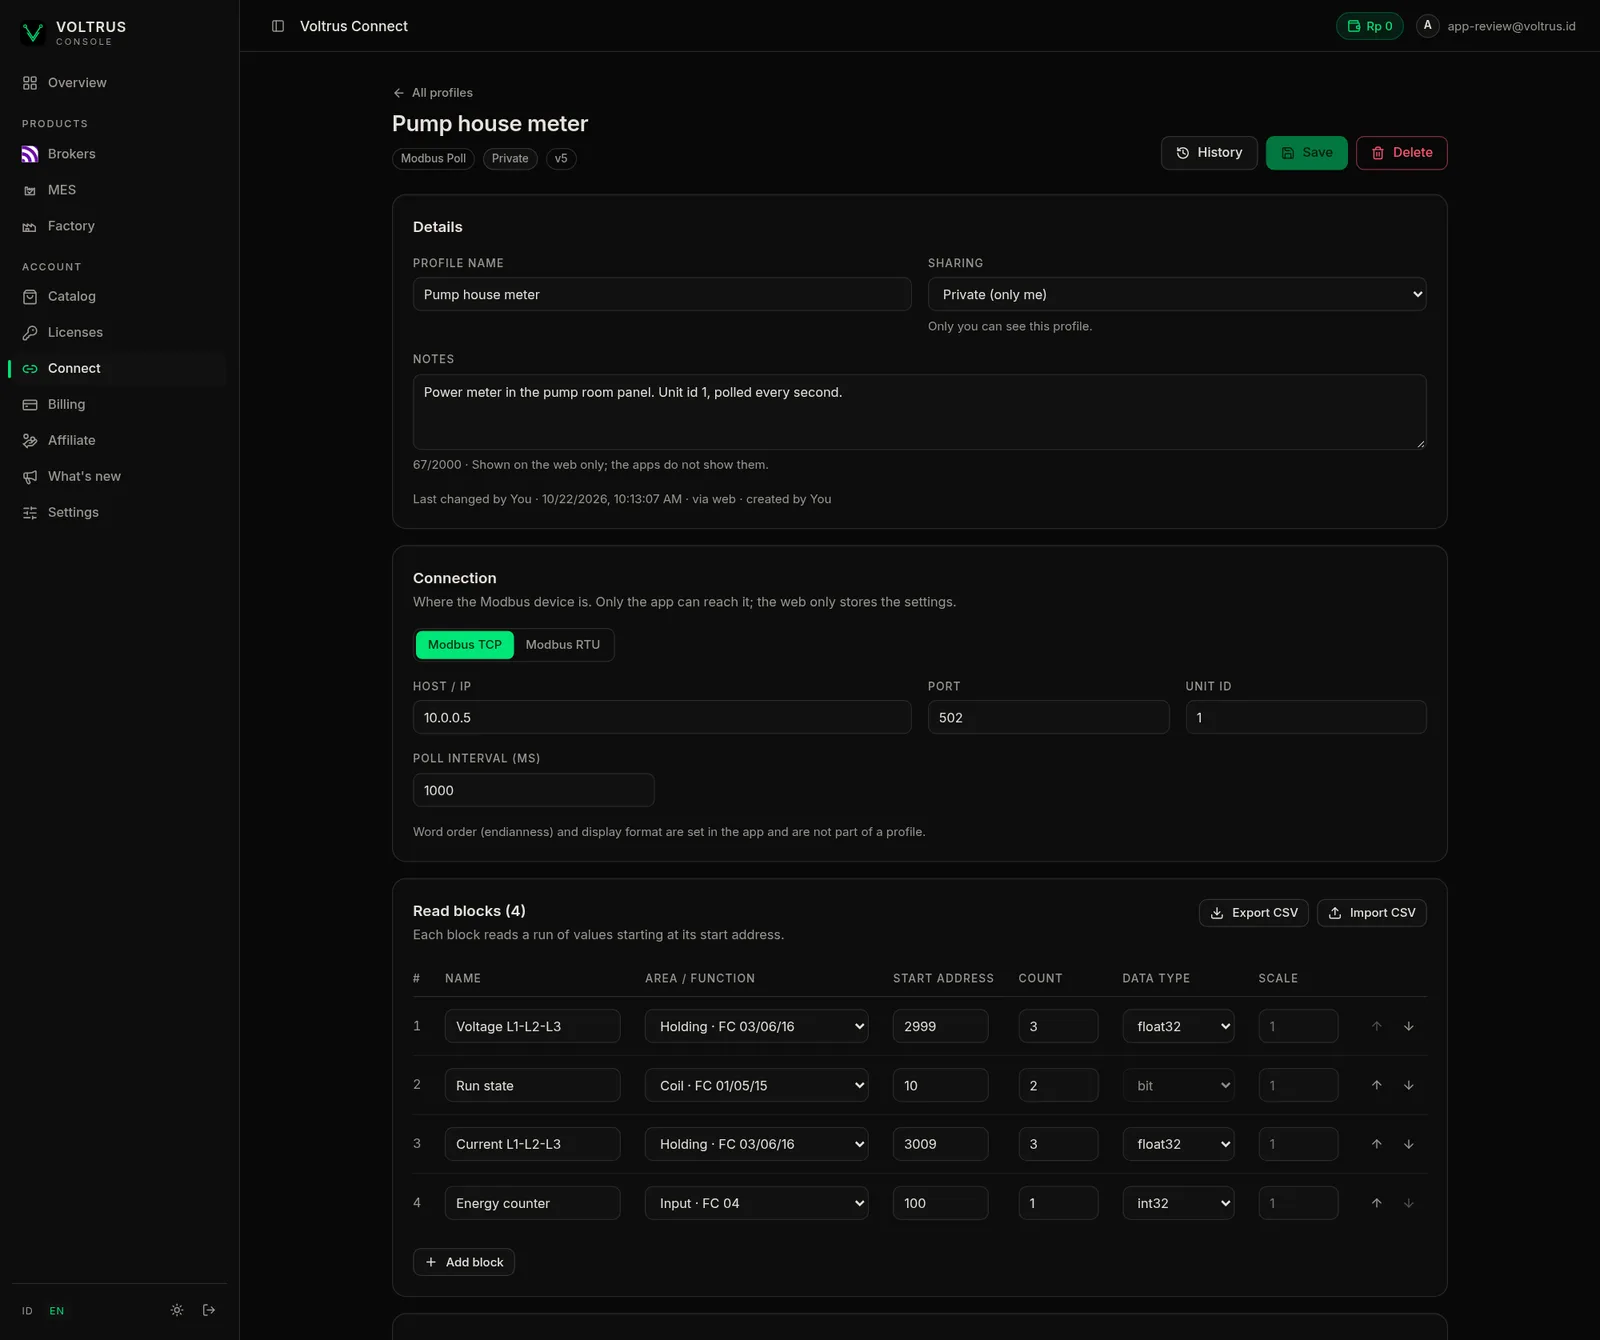Click the Poll interval field
Image resolution: width=1600 pixels, height=1340 pixels.
534,790
